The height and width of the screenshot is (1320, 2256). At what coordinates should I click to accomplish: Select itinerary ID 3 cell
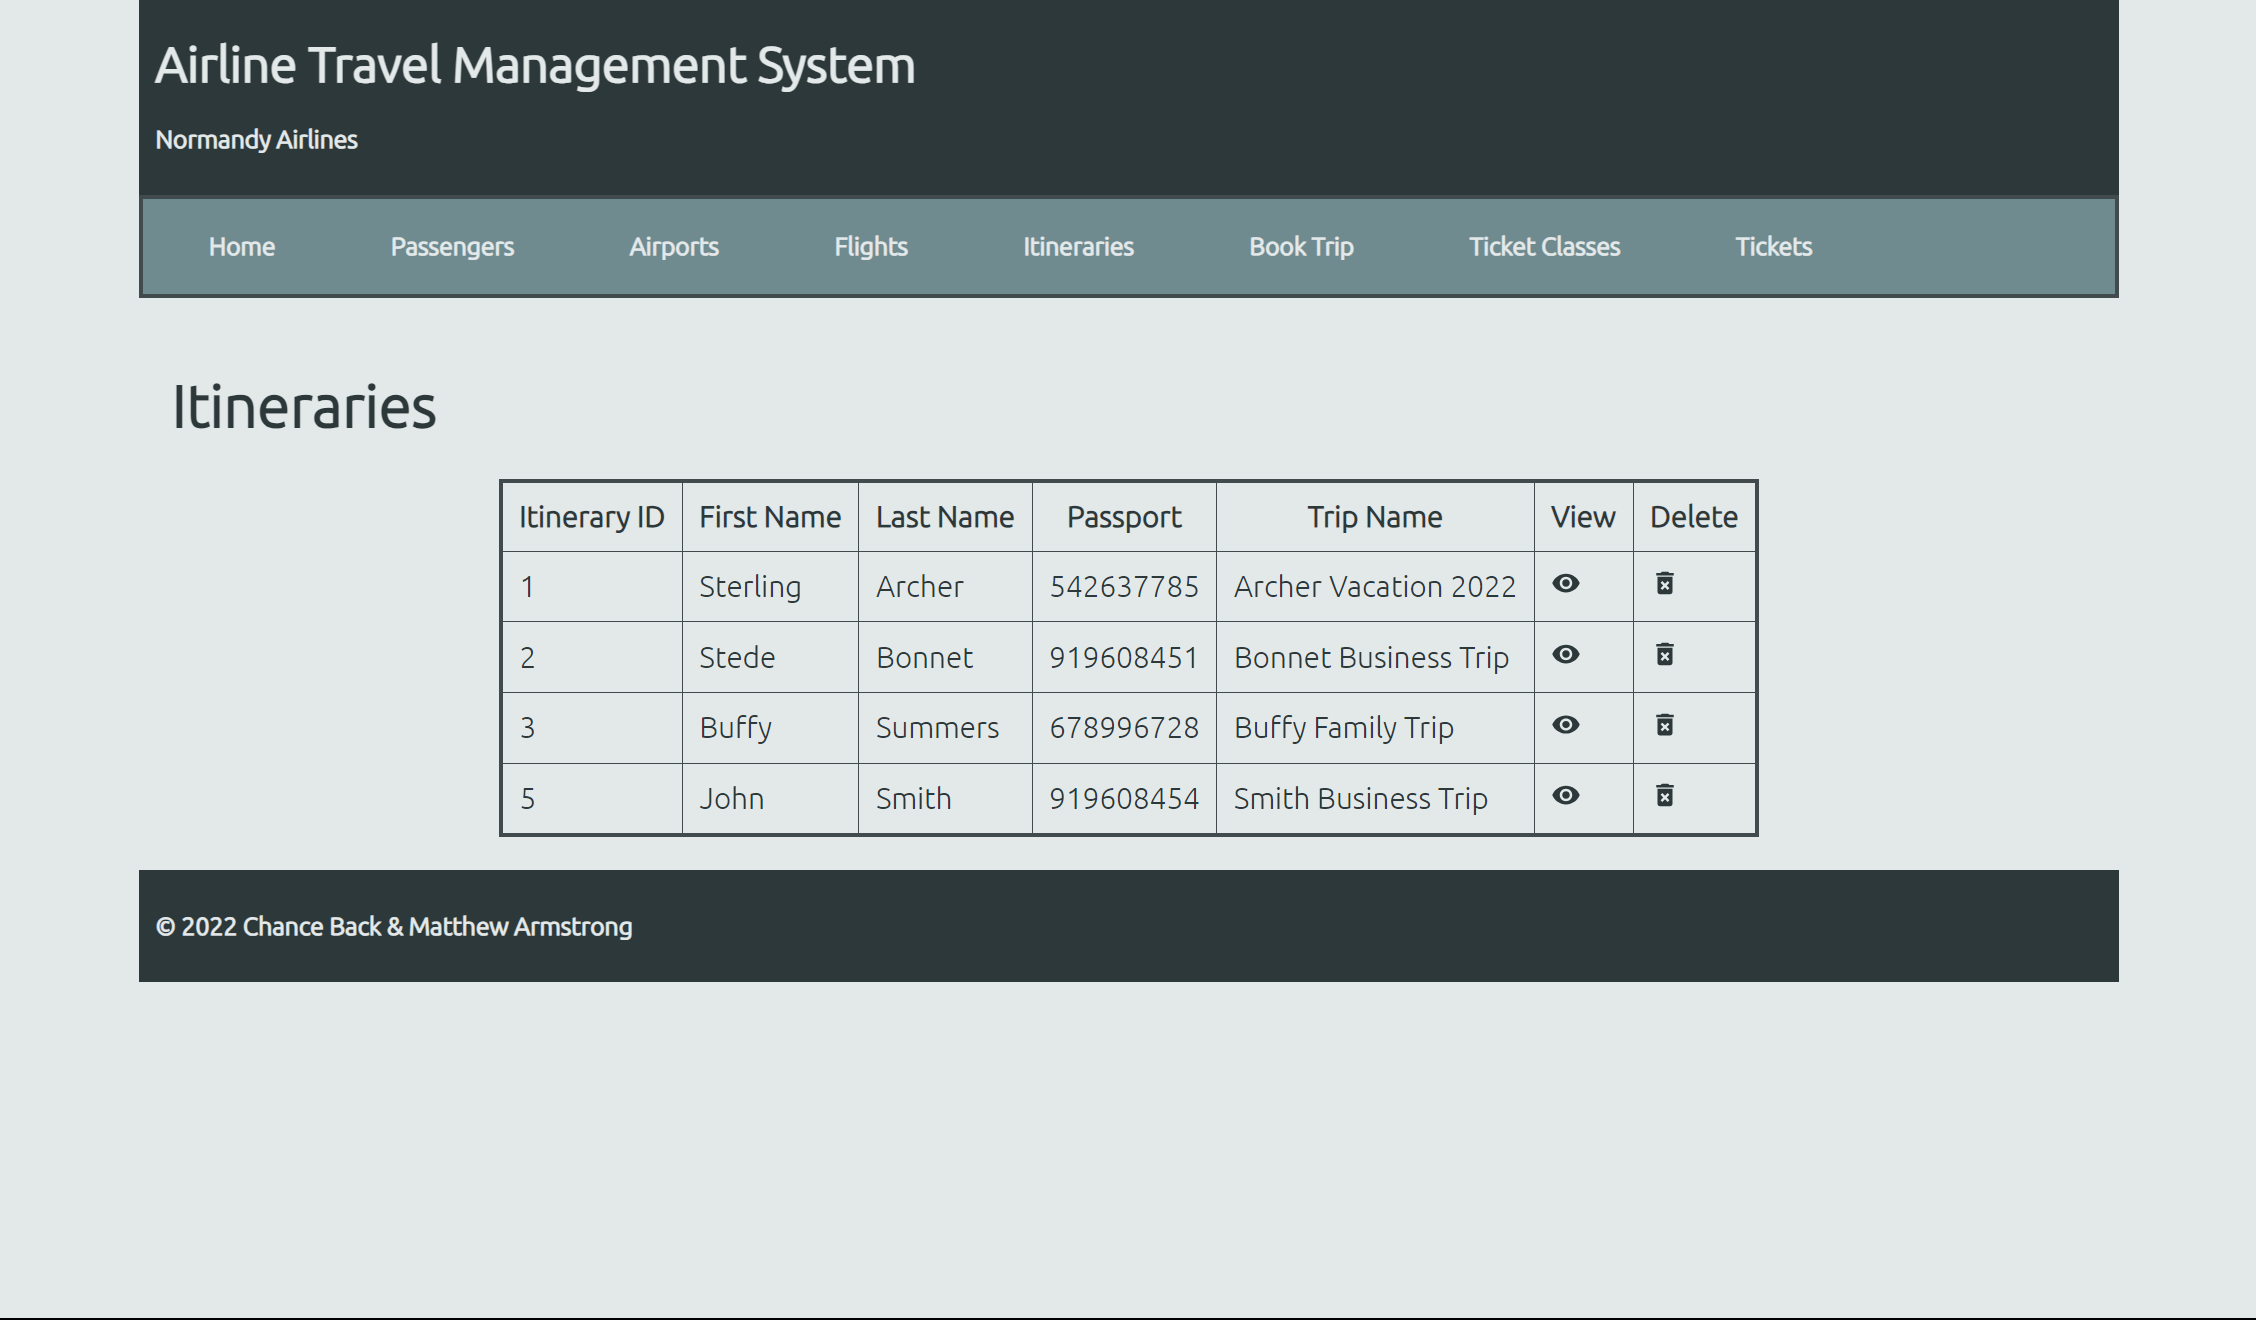coord(592,728)
